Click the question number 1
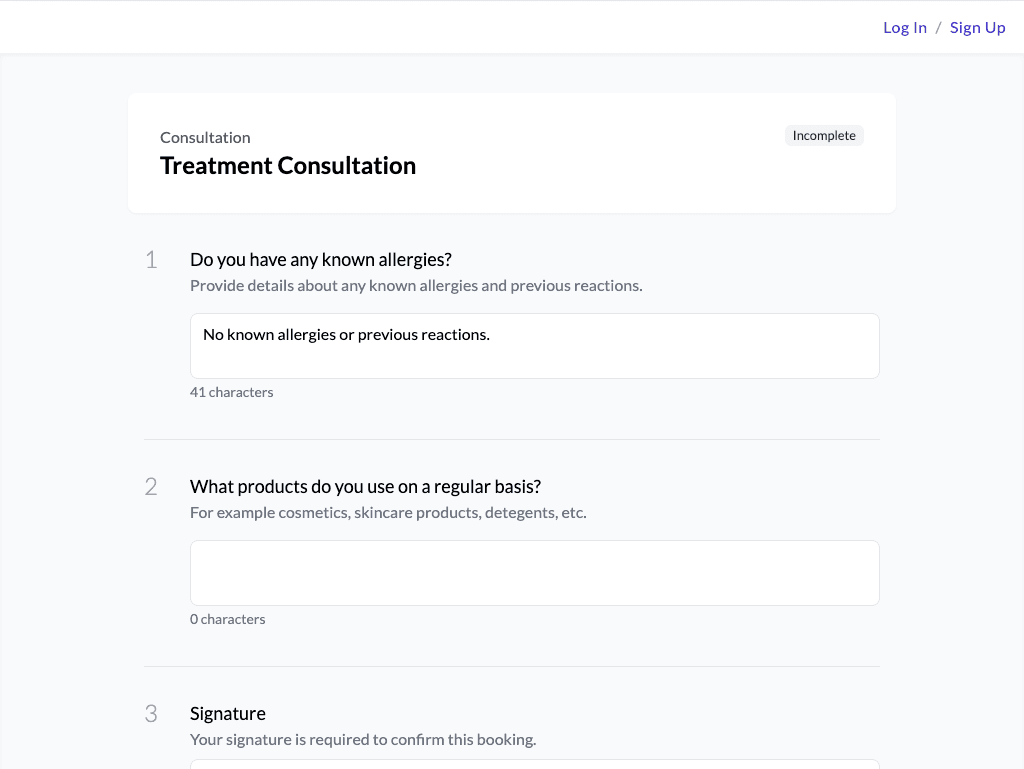Image resolution: width=1024 pixels, height=769 pixels. pos(151,261)
